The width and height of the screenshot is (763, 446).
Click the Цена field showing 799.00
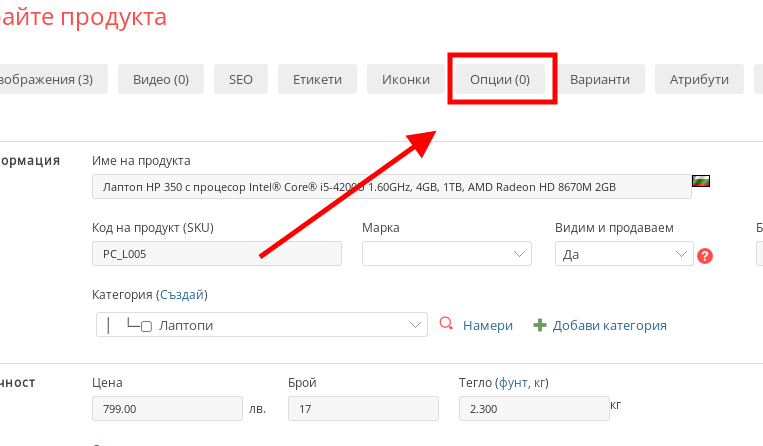[x=166, y=409]
